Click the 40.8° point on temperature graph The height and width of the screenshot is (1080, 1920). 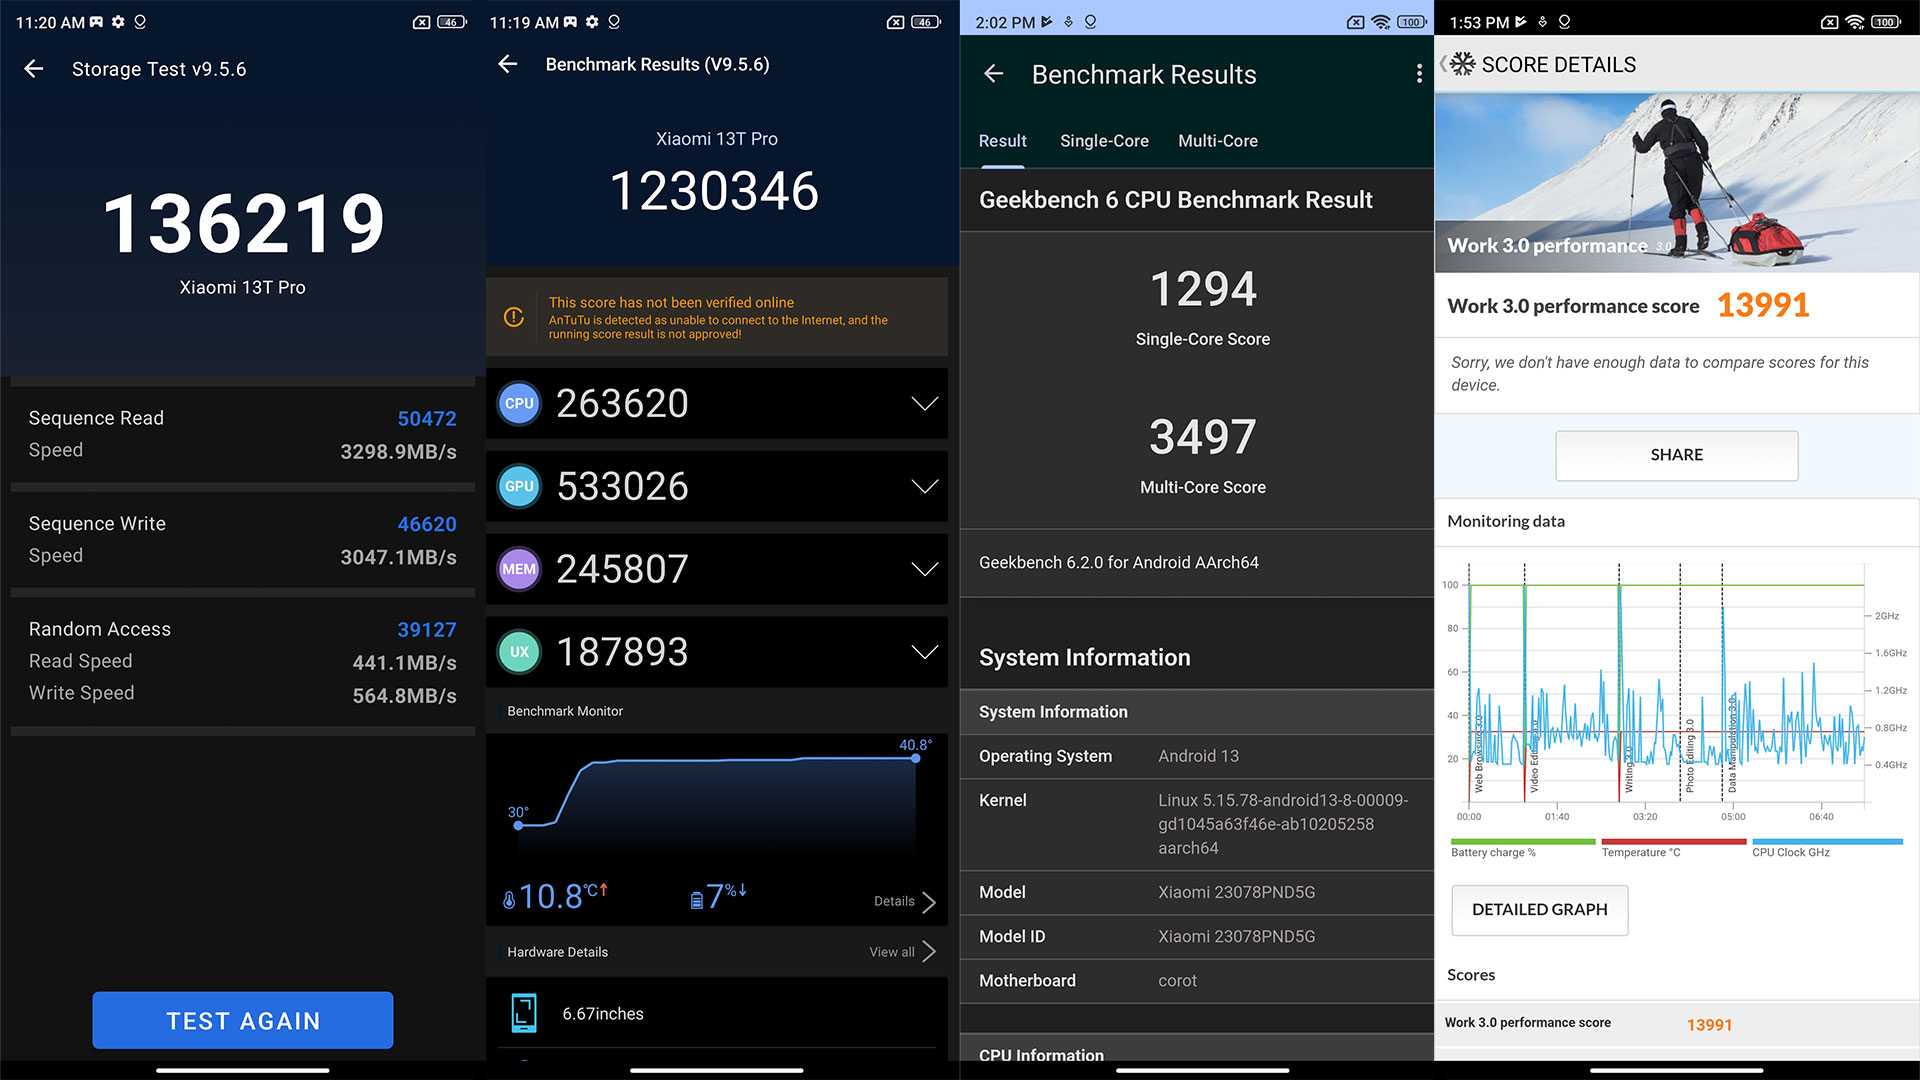coord(915,758)
